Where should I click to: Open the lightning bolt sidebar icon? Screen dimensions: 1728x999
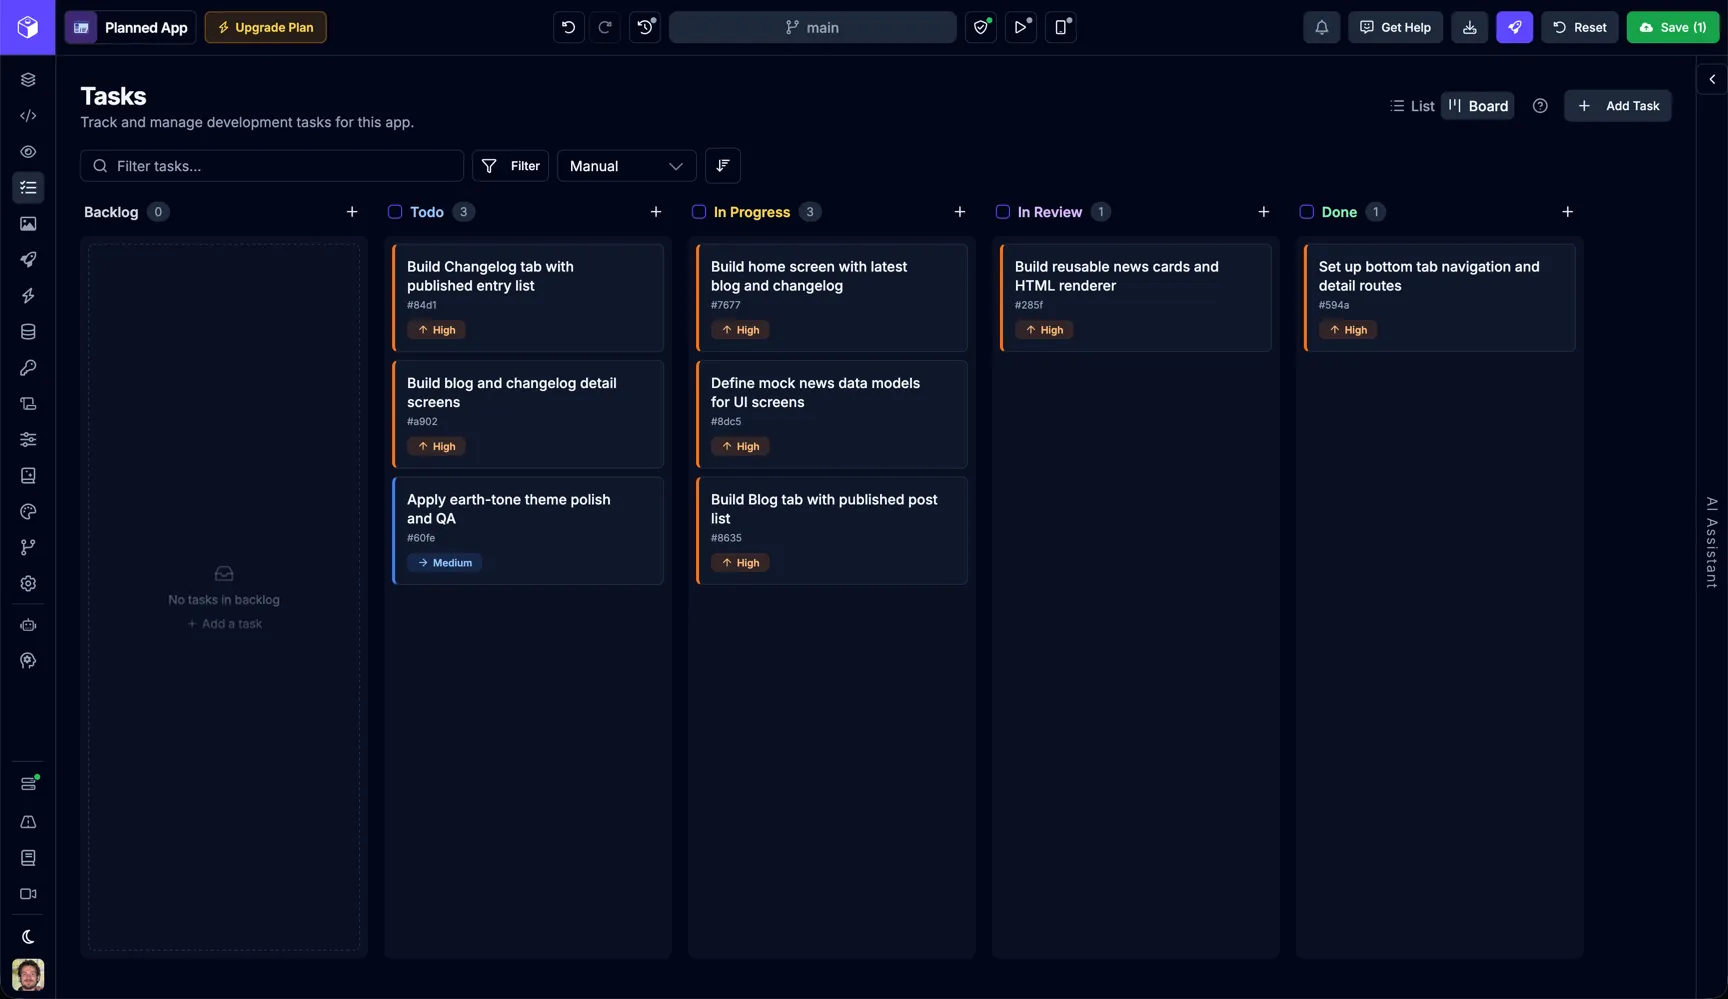pos(28,296)
